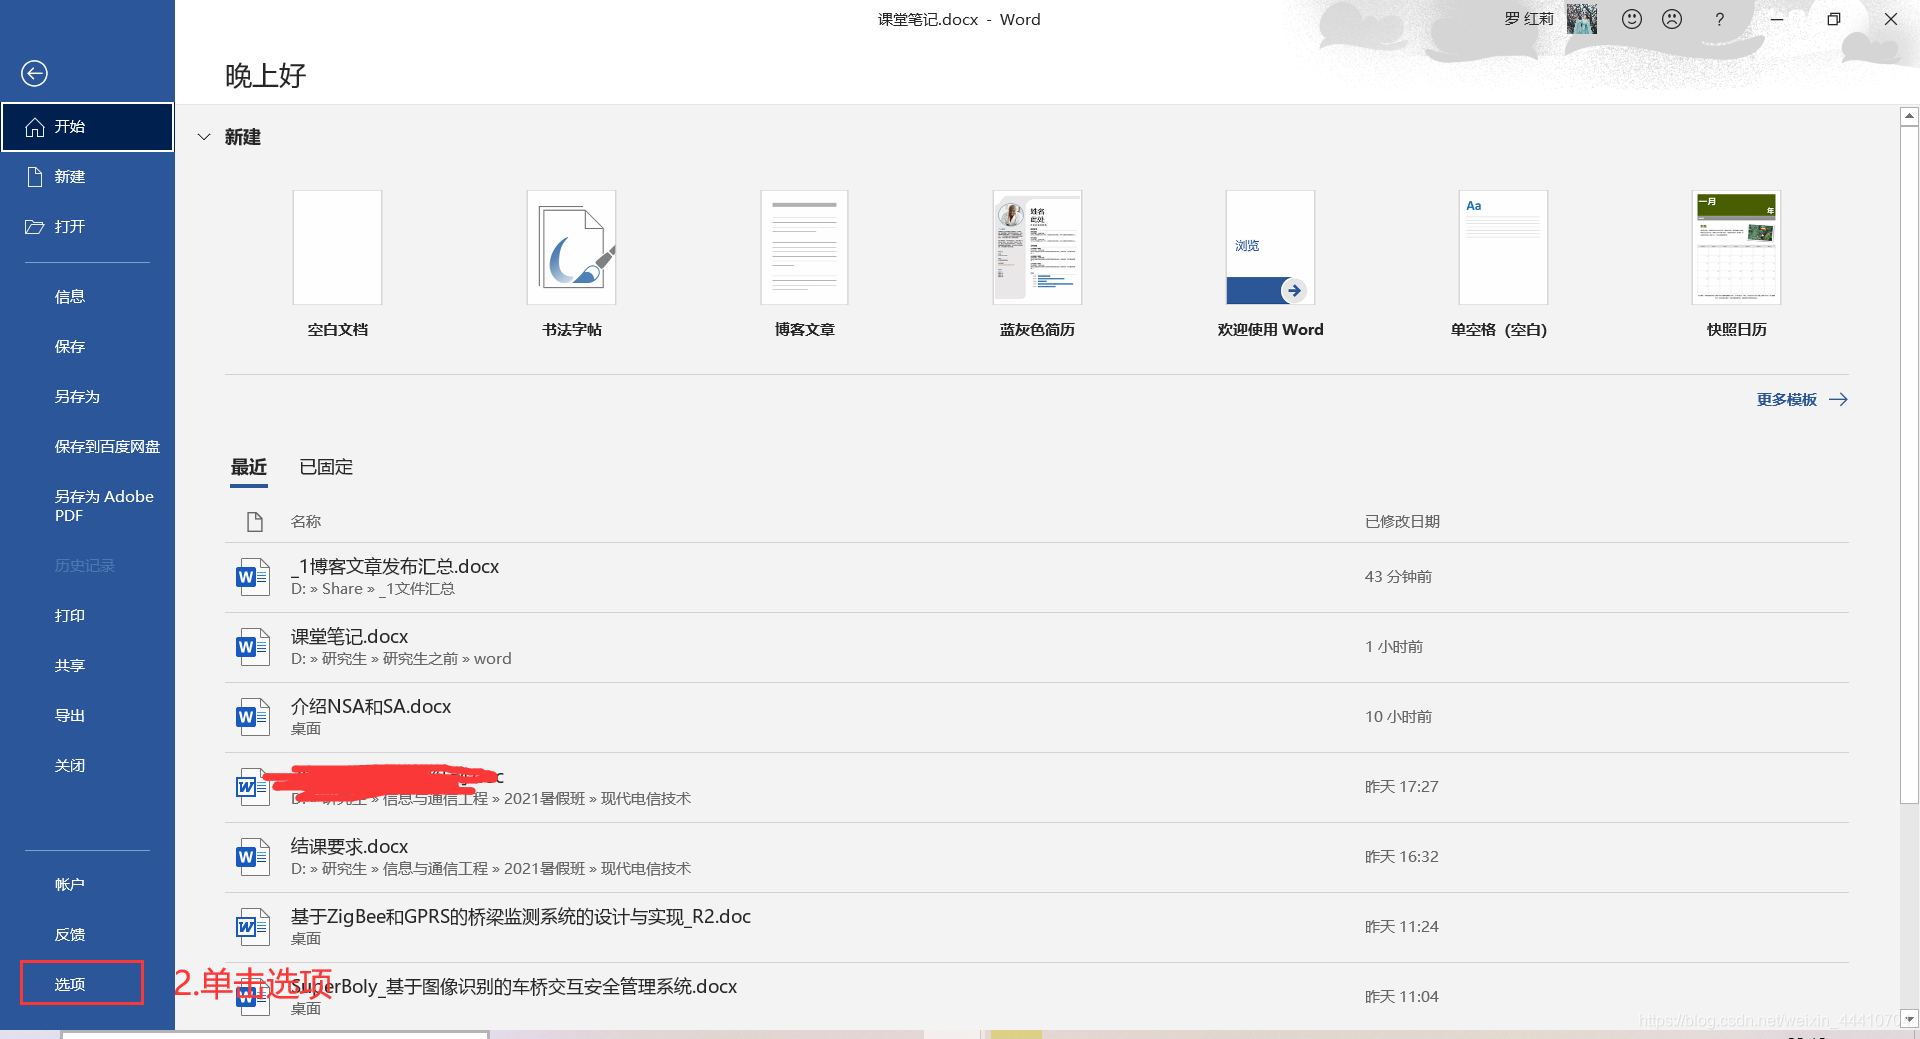Image resolution: width=1920 pixels, height=1039 pixels.
Task: Pick the 单空格 (空白) template thumbnail
Action: click(x=1503, y=247)
